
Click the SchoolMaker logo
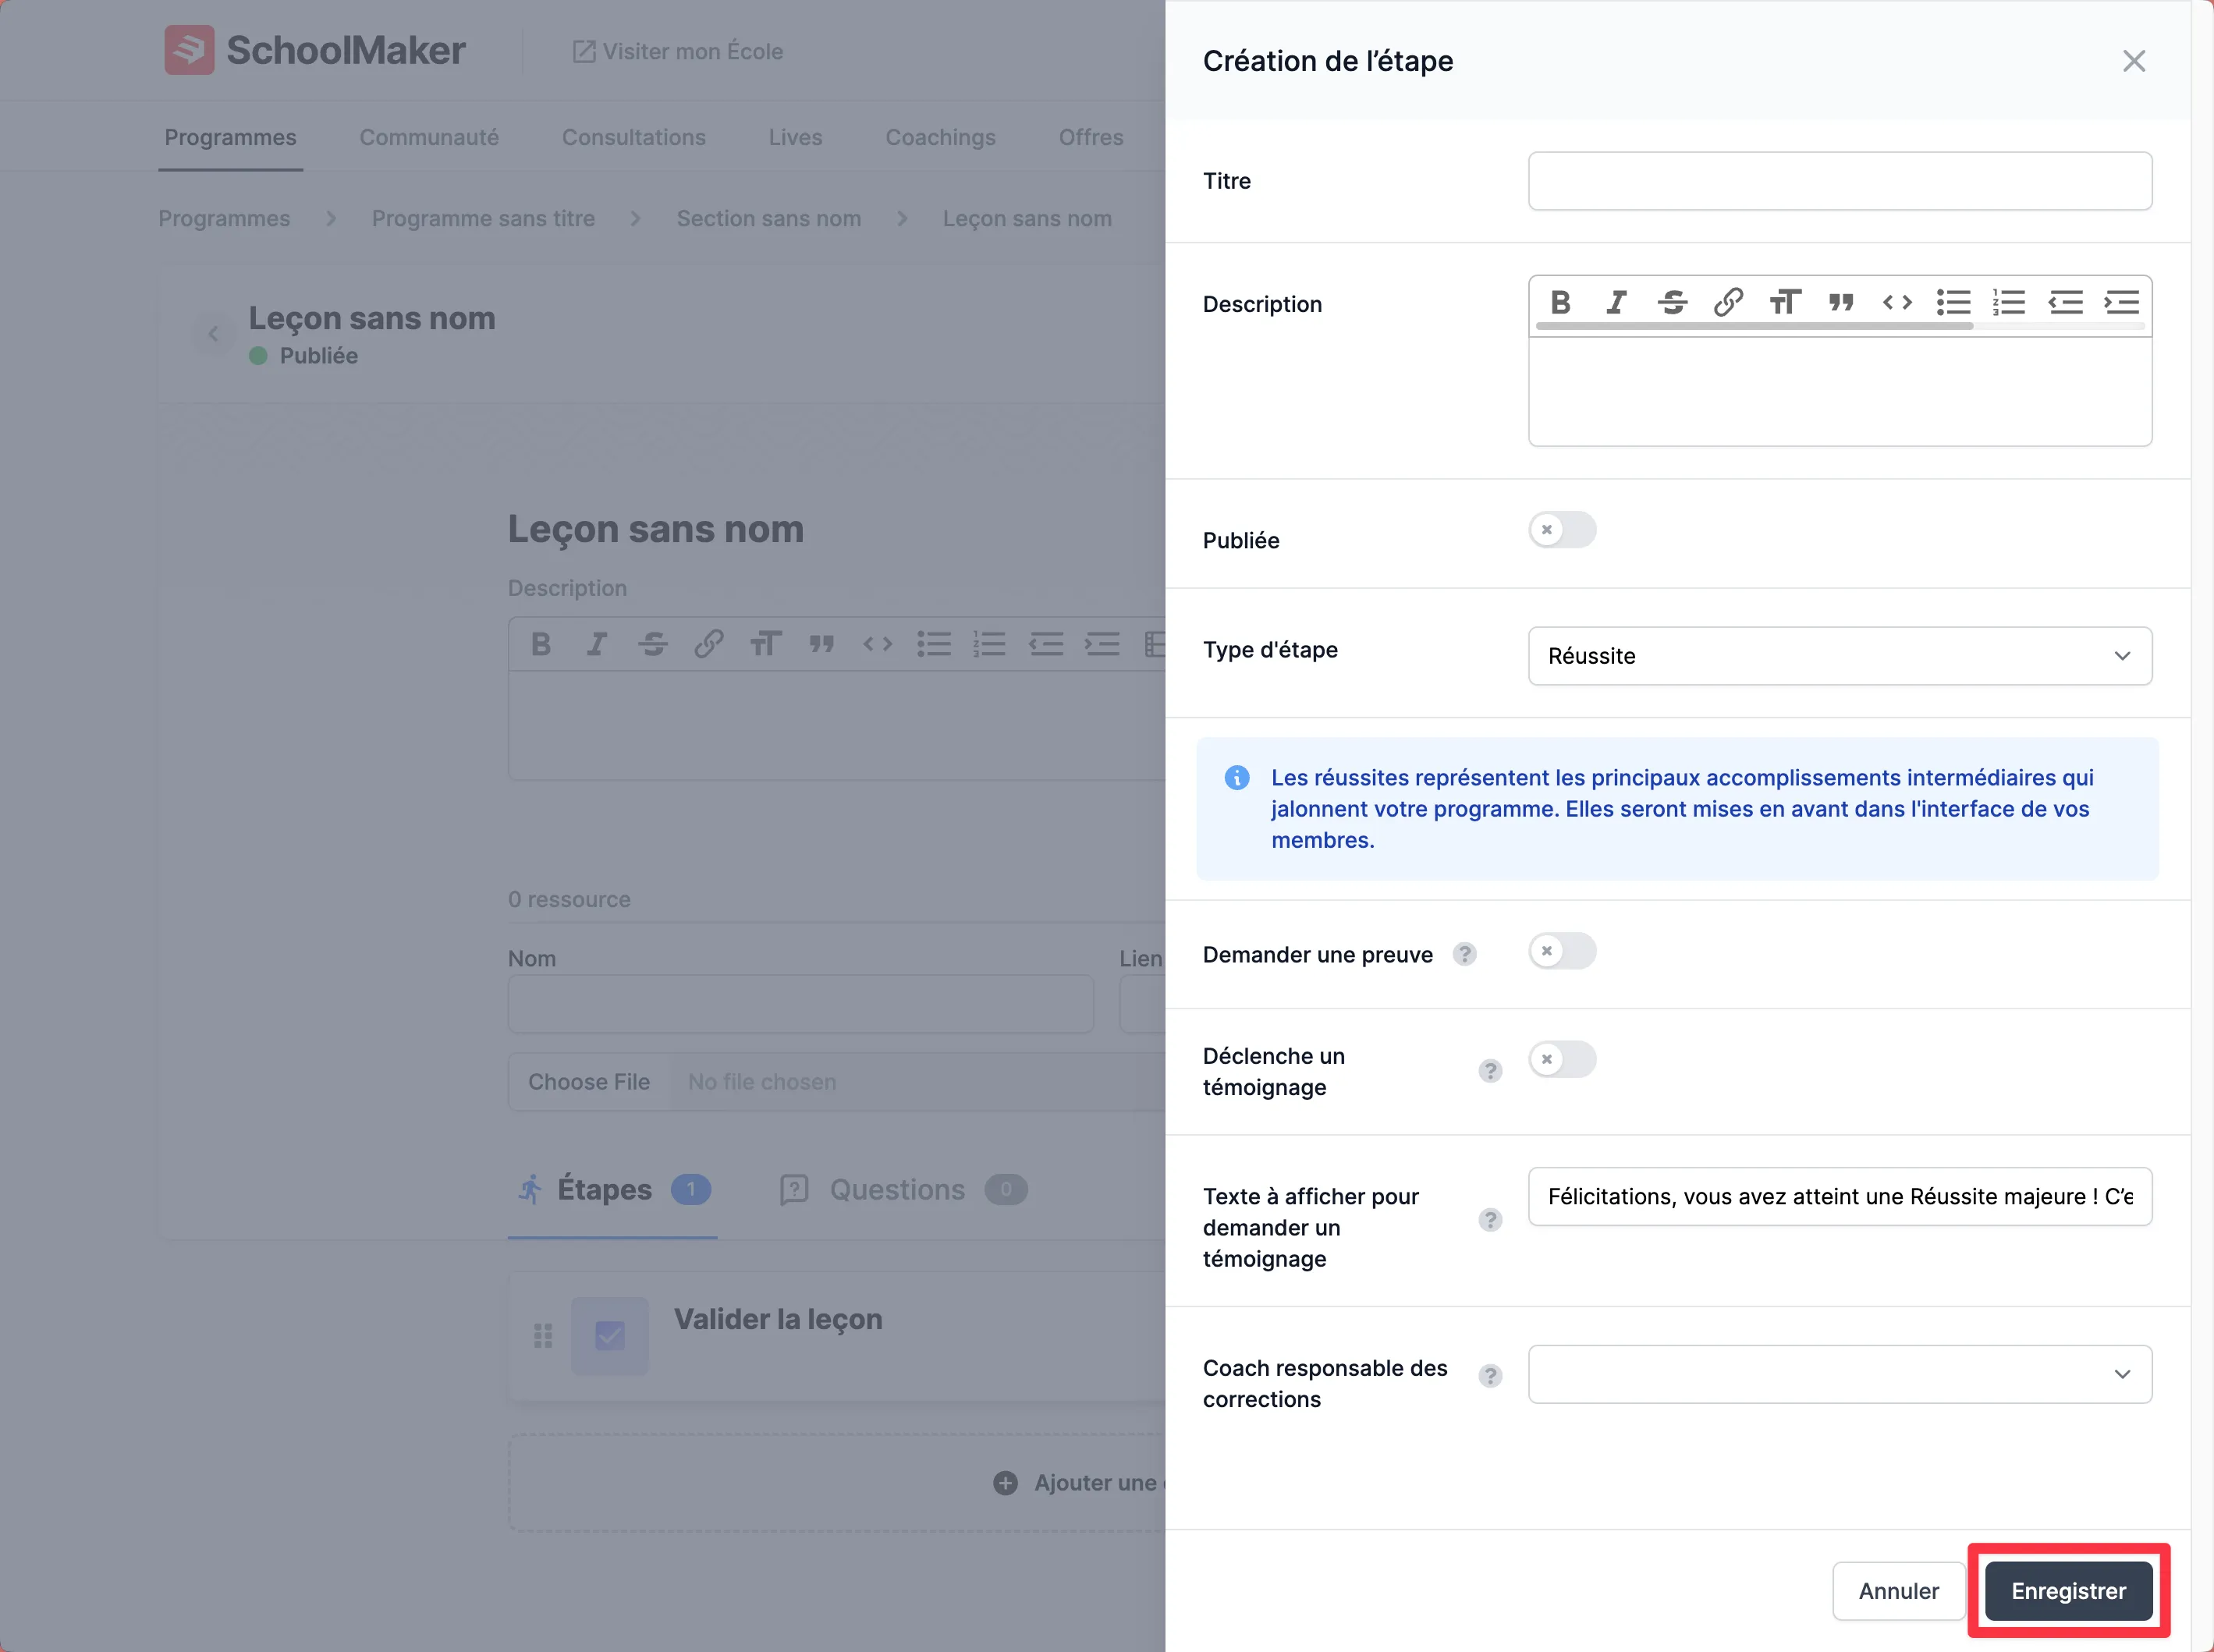click(314, 50)
